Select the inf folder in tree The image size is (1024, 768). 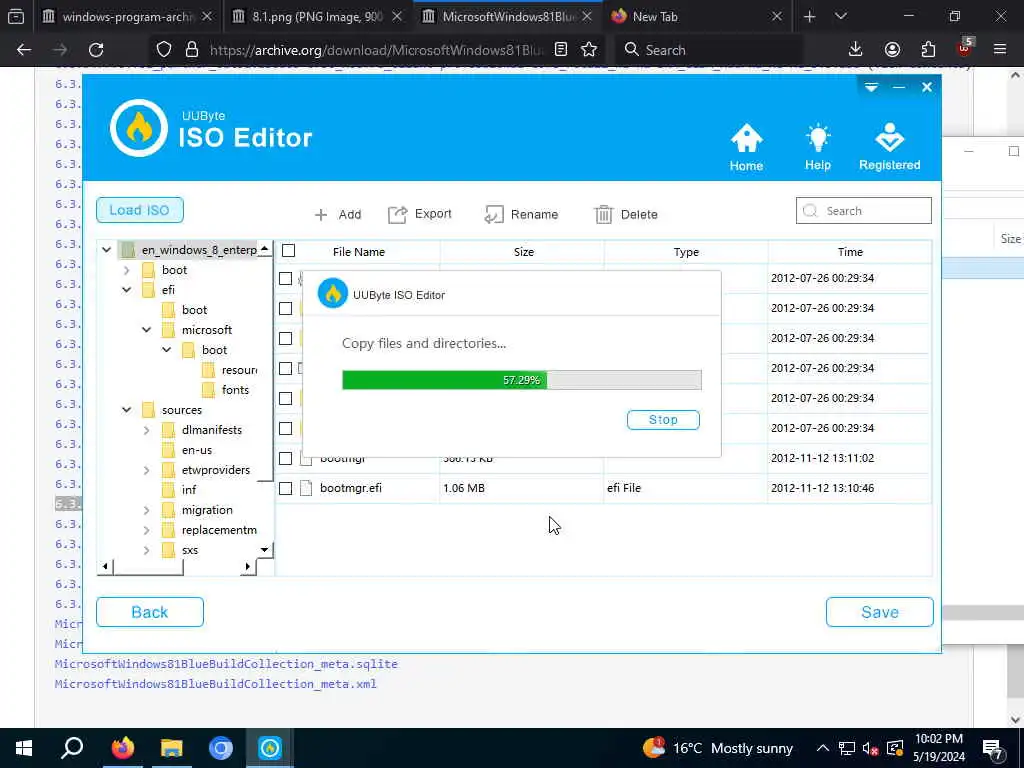[x=189, y=490]
